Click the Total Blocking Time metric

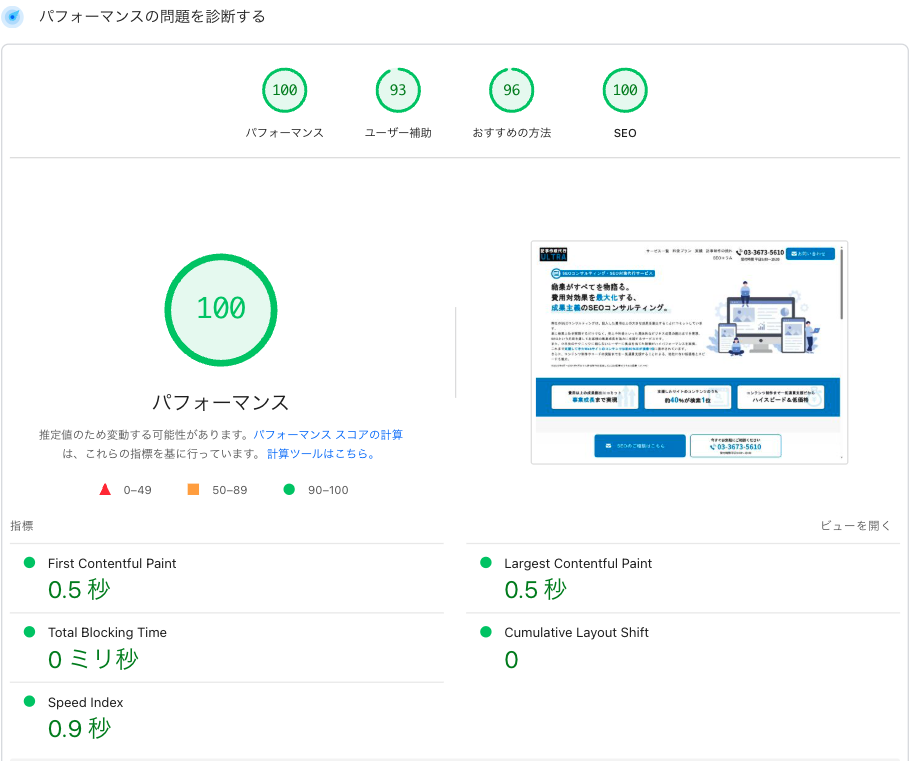pos(107,633)
